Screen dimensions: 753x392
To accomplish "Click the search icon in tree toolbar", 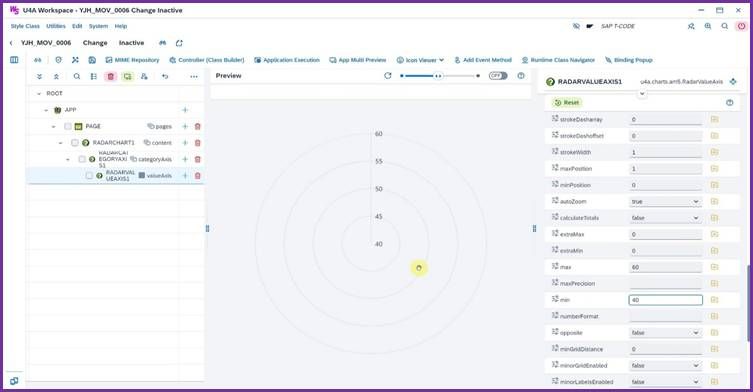I will [77, 76].
